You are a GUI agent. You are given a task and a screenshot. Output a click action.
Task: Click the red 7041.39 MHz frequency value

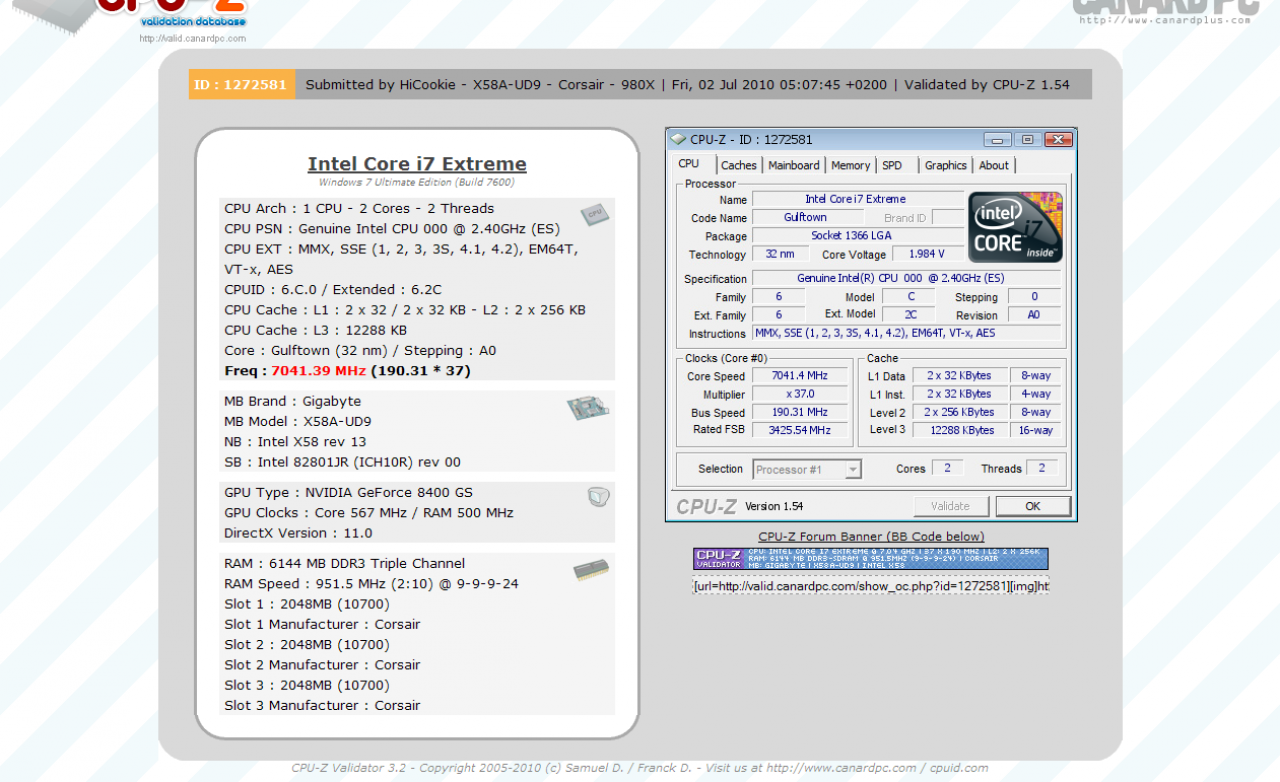[319, 371]
